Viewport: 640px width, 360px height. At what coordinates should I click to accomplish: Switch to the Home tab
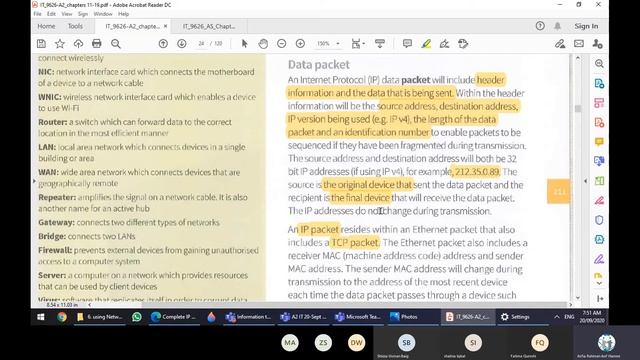(x=46, y=26)
